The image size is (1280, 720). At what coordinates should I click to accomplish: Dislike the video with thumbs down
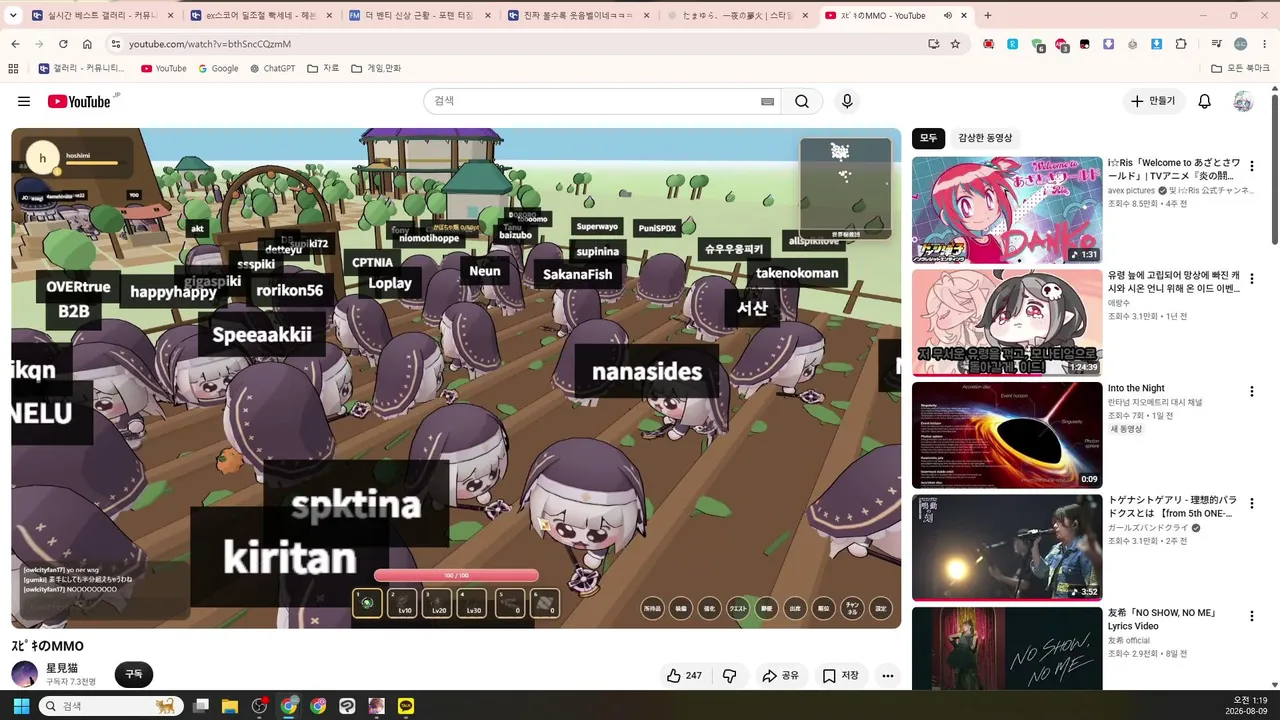click(x=730, y=676)
